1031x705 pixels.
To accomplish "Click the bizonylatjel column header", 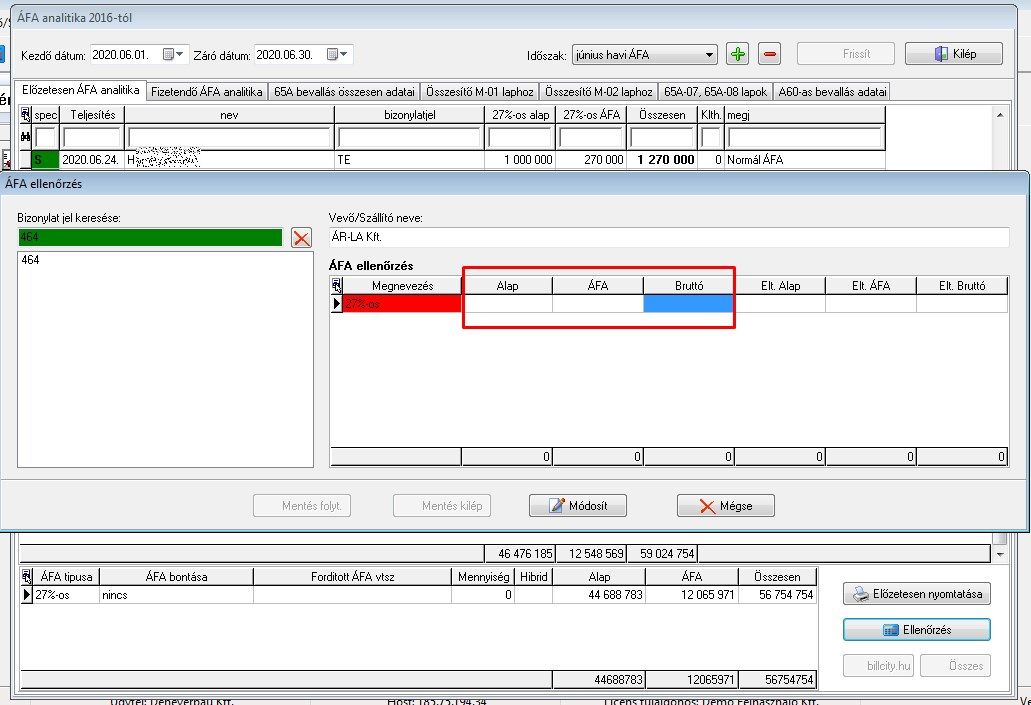I will tap(409, 114).
